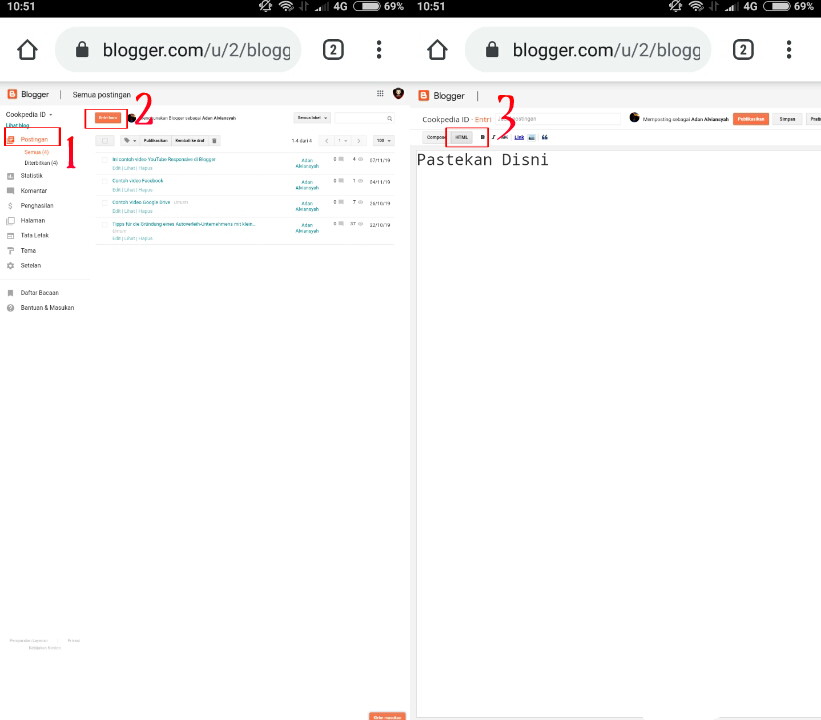Open post 'Contoh video Facebook'
Viewport: 821px width, 720px height.
point(137,181)
